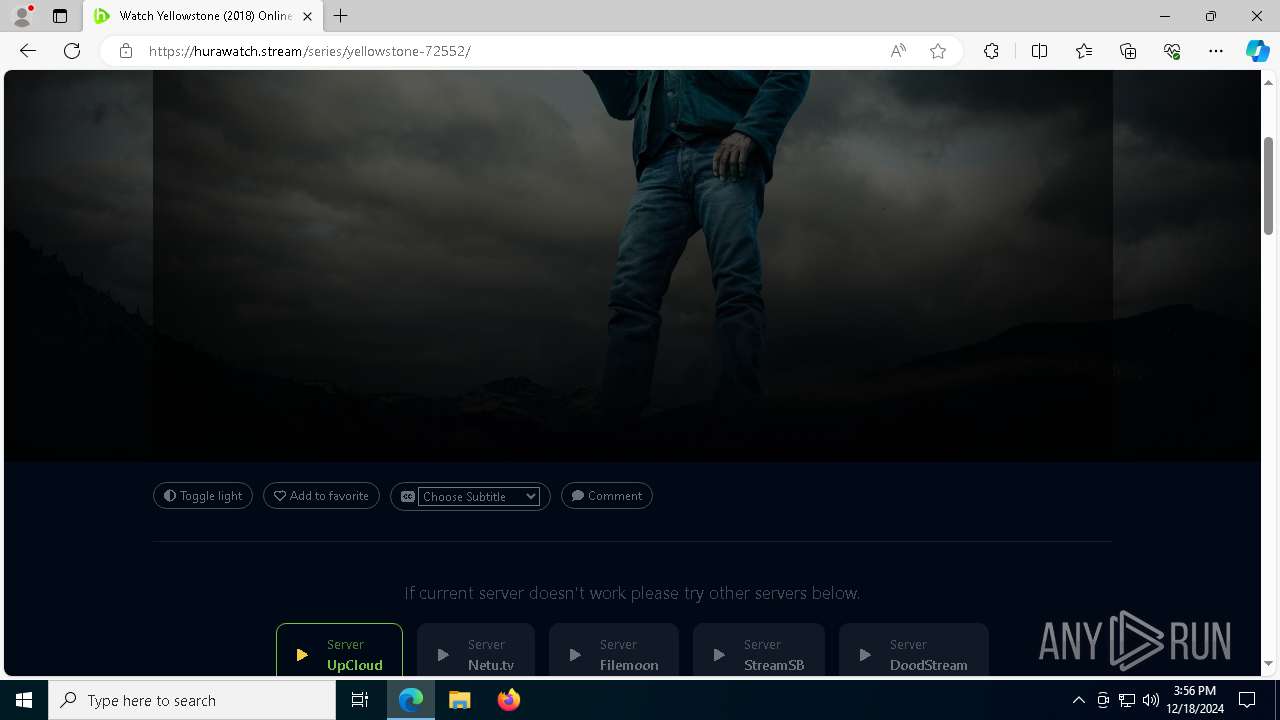Viewport: 1280px width, 720px height.
Task: Select the UpCloud server
Action: click(x=339, y=650)
